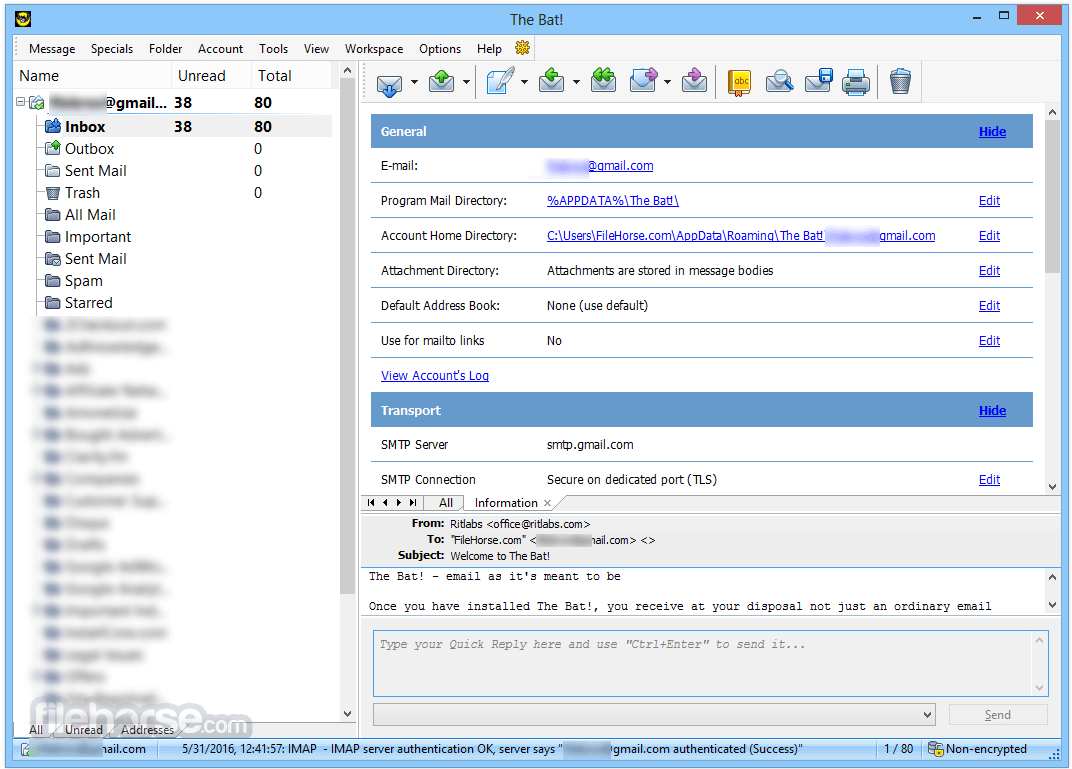Select the Starred folder
The image size is (1072, 769).
(x=88, y=303)
